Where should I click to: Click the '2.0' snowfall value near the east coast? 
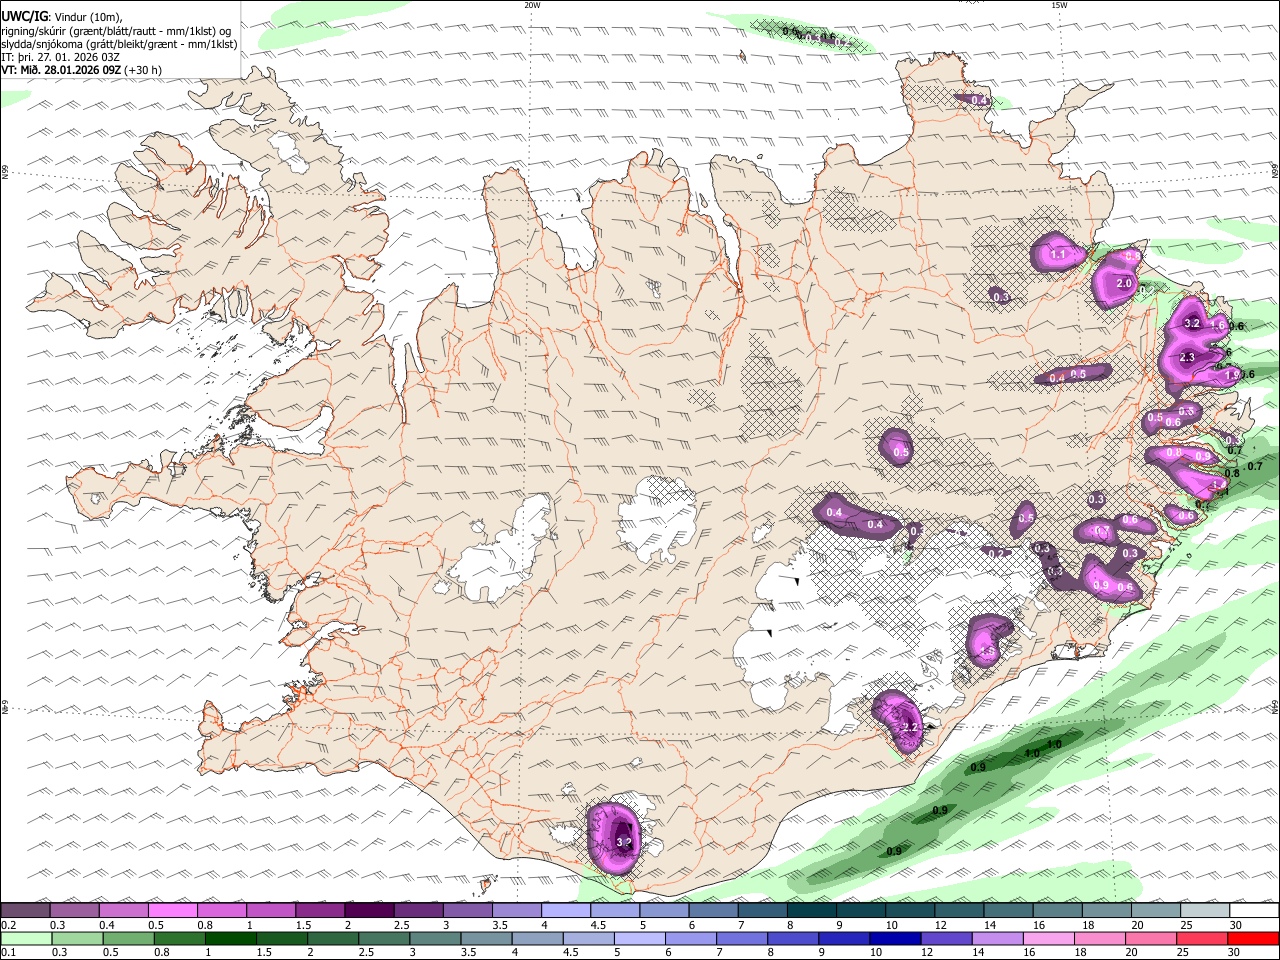(1123, 284)
